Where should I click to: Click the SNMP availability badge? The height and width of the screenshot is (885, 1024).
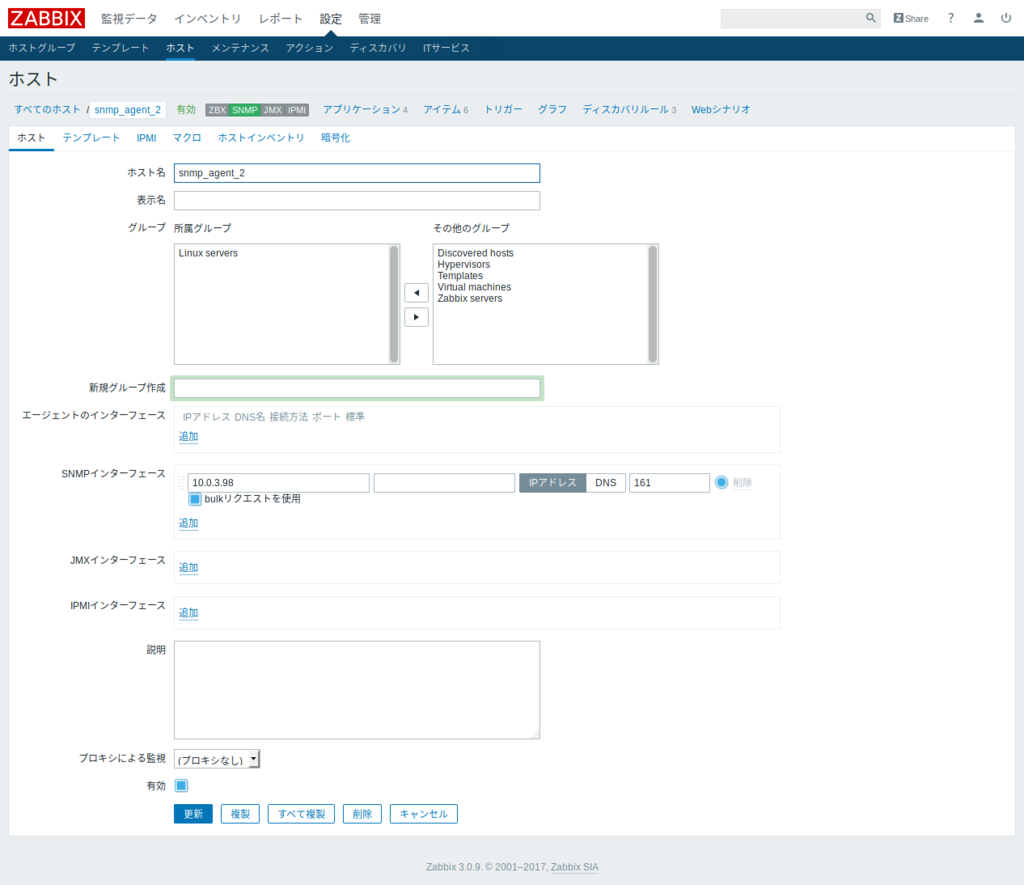(x=245, y=110)
